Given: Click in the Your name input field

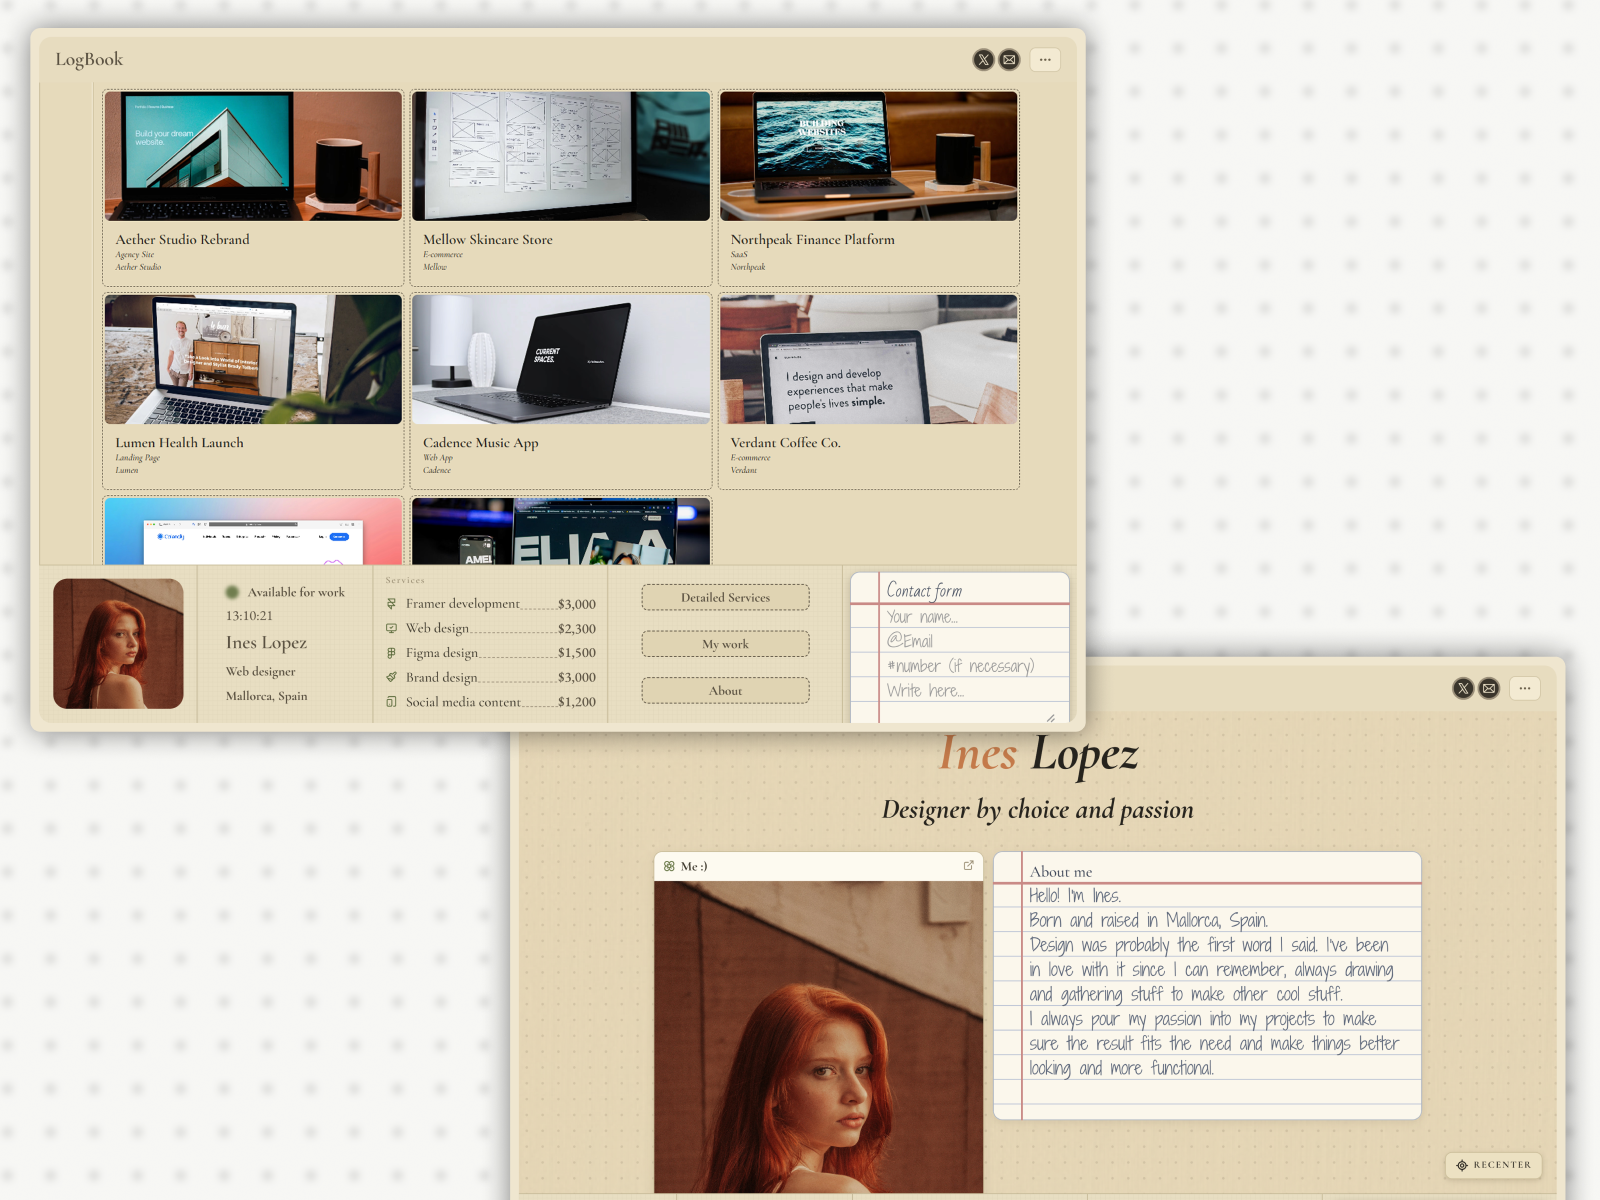Looking at the screenshot, I should 975,617.
